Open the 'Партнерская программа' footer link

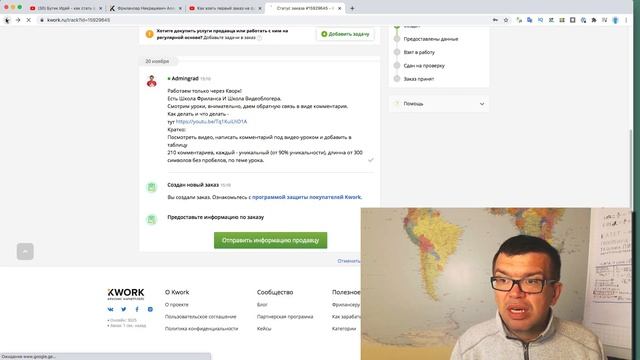285,317
